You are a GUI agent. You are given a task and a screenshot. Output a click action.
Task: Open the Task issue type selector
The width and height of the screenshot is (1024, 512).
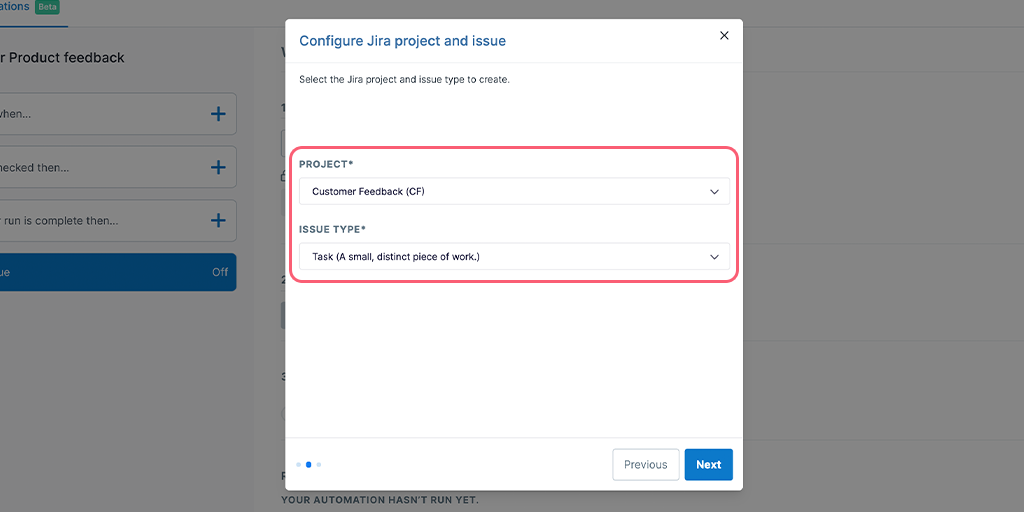click(x=514, y=256)
